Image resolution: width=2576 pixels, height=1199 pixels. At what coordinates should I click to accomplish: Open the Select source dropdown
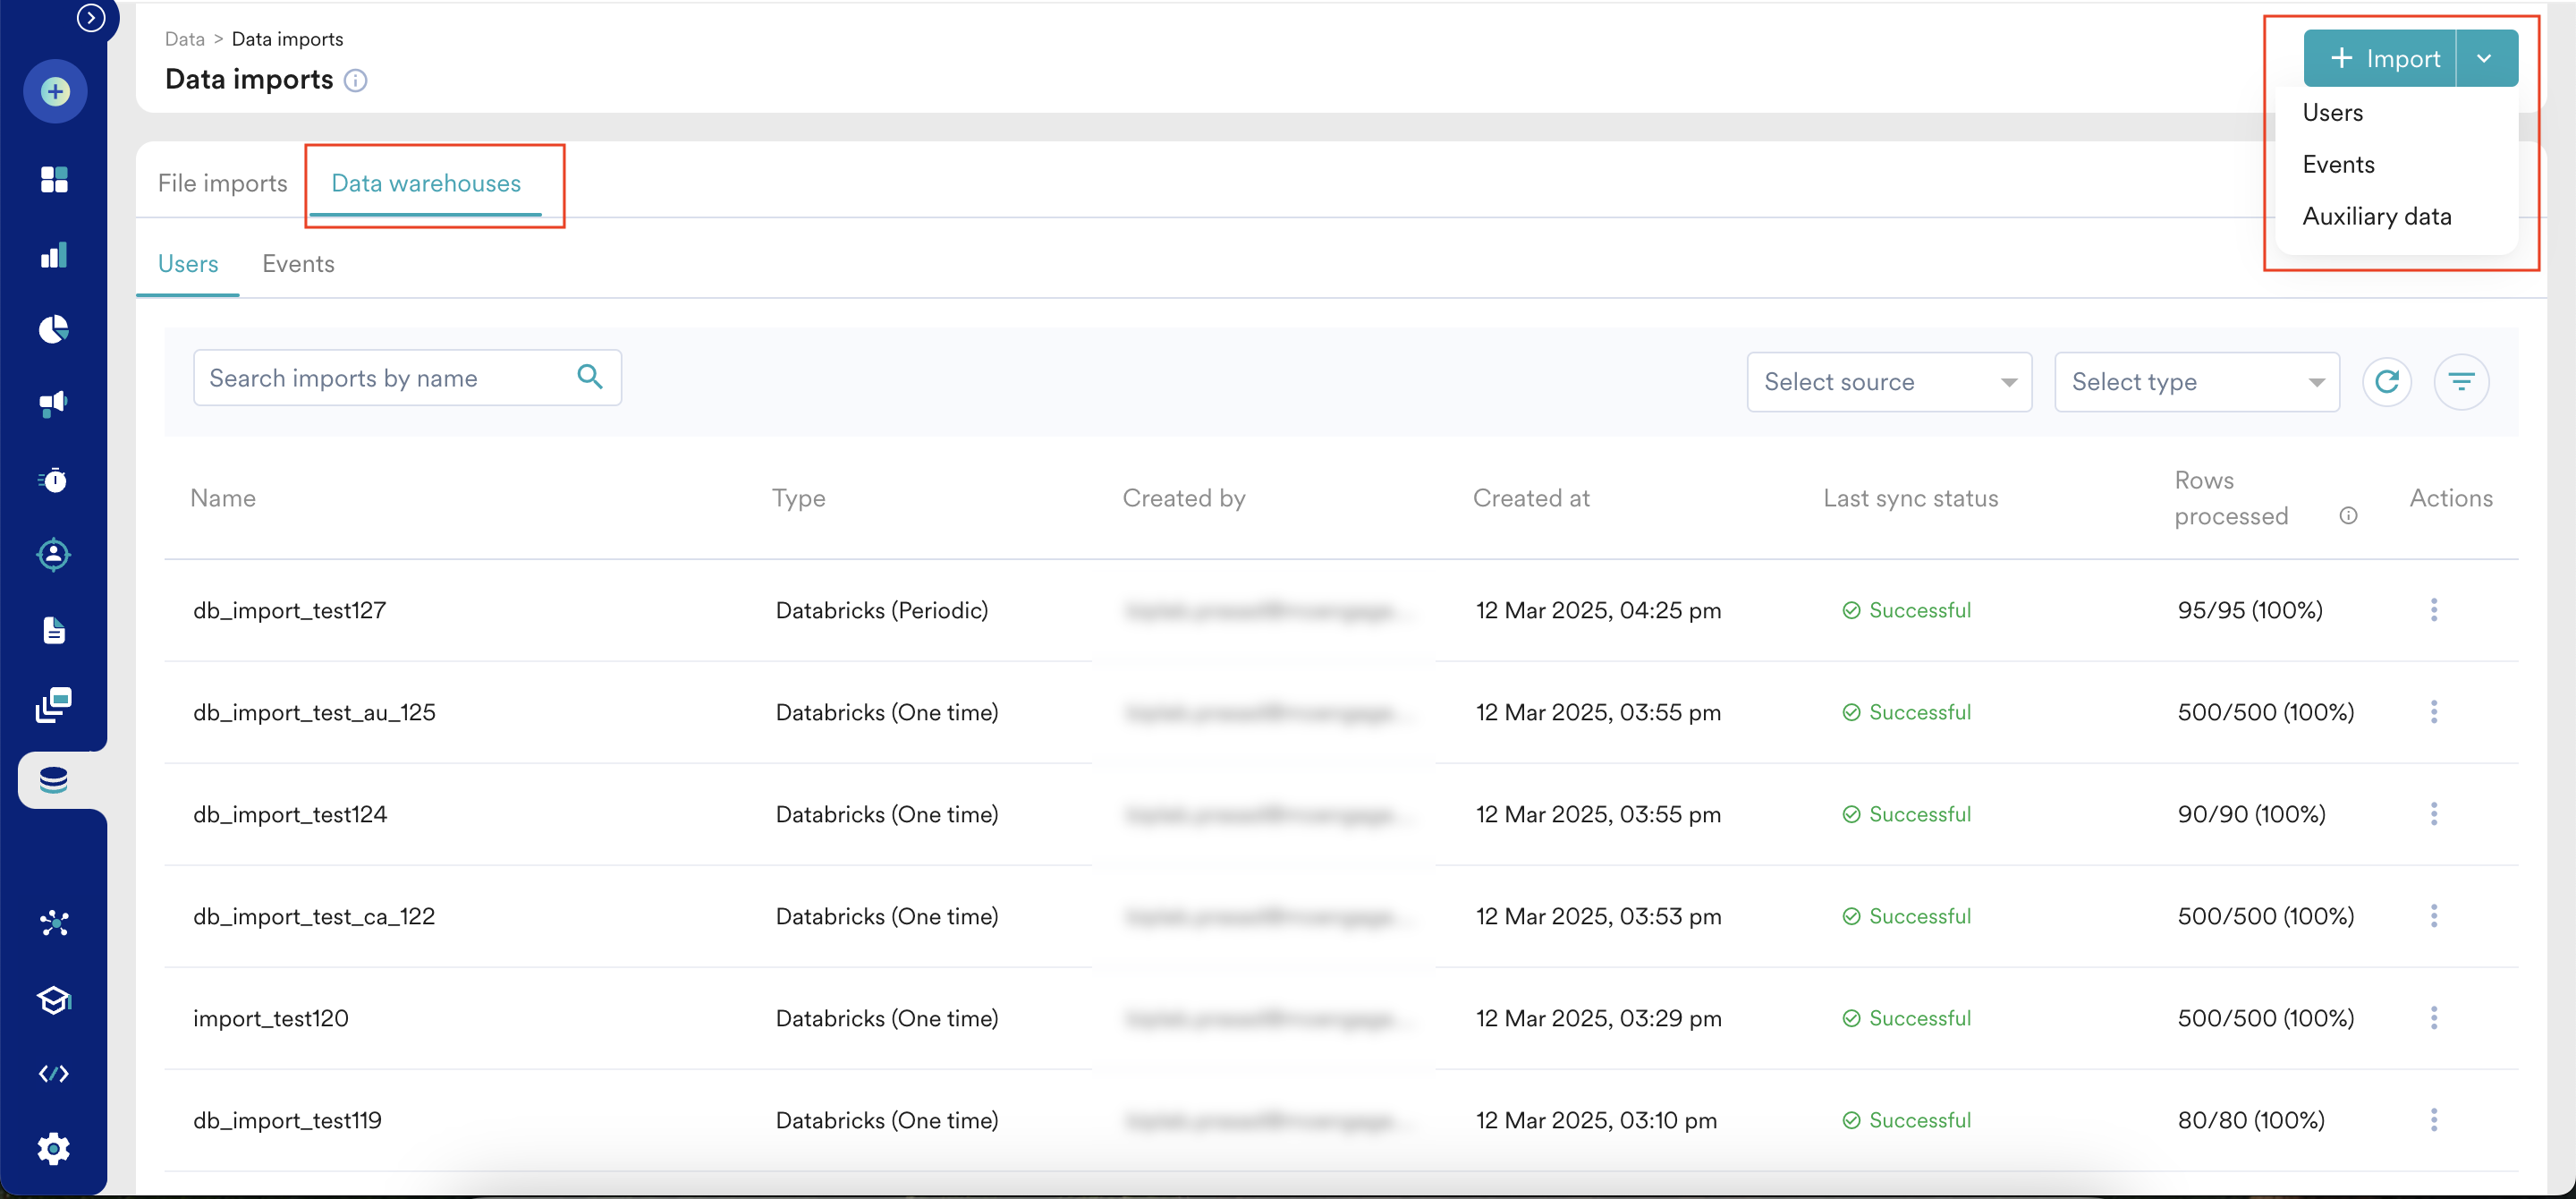(x=1888, y=381)
